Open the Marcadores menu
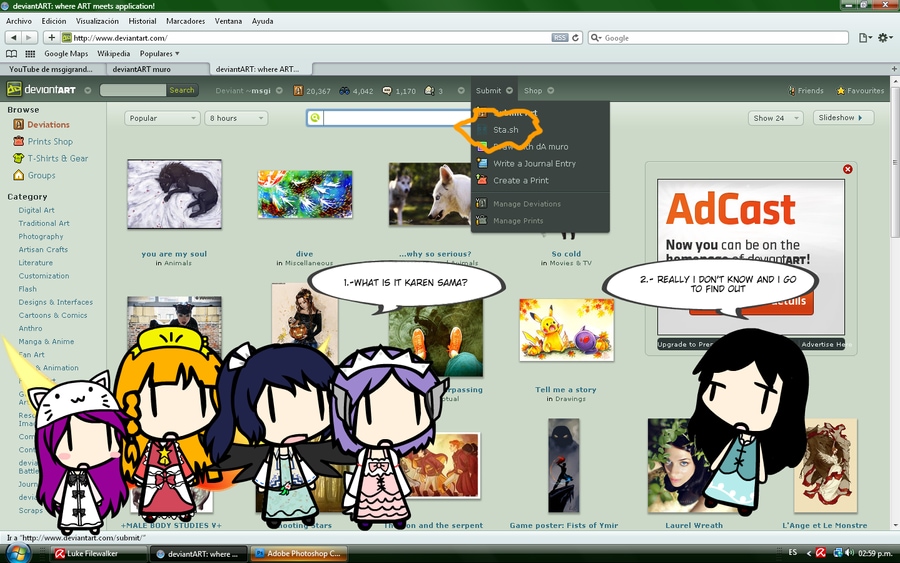This screenshot has height=563, width=900. (185, 21)
